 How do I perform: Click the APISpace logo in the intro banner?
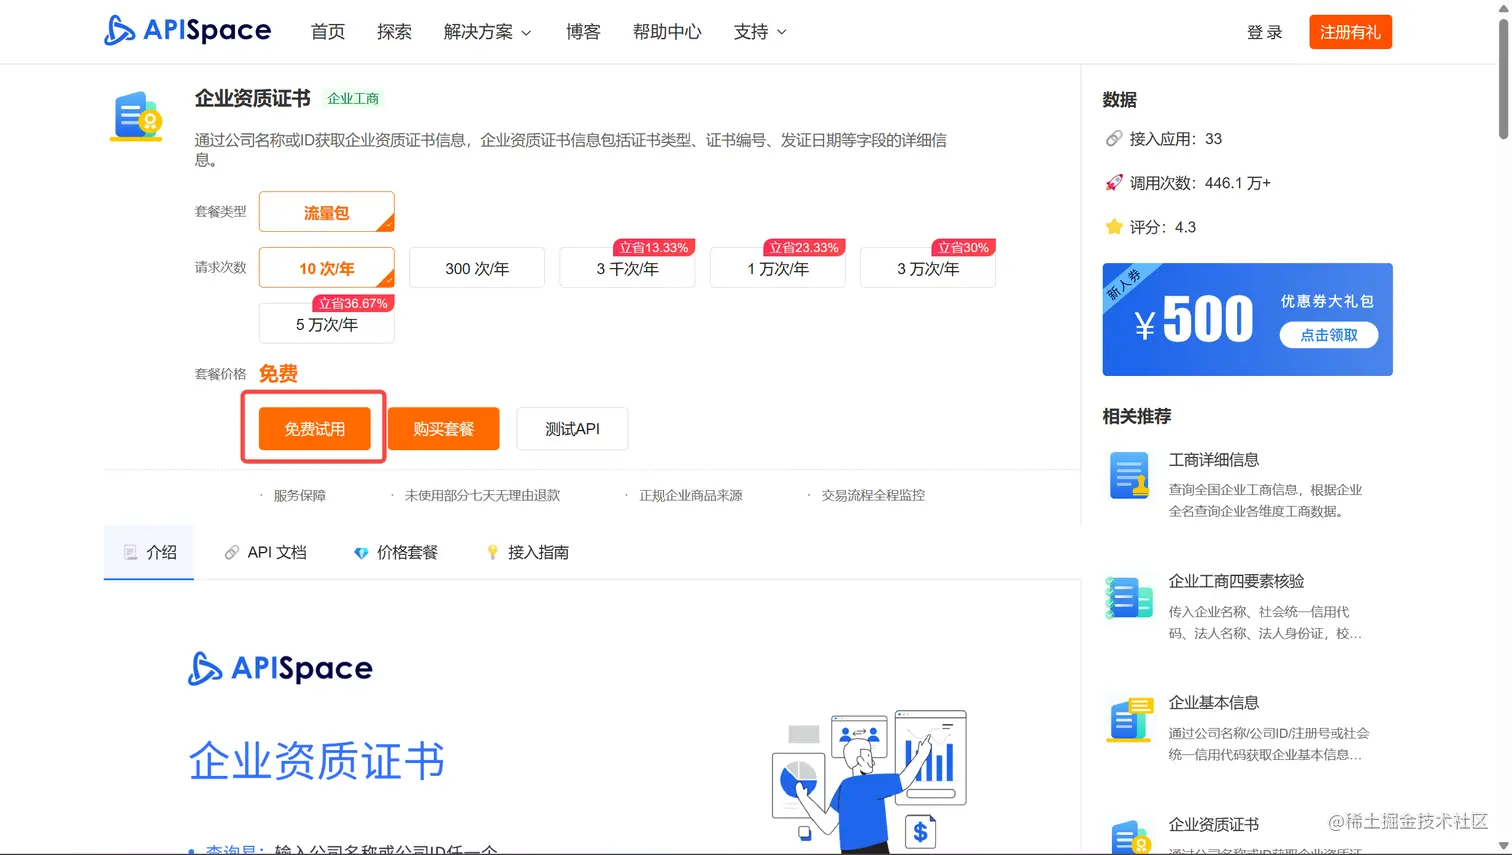coord(280,668)
